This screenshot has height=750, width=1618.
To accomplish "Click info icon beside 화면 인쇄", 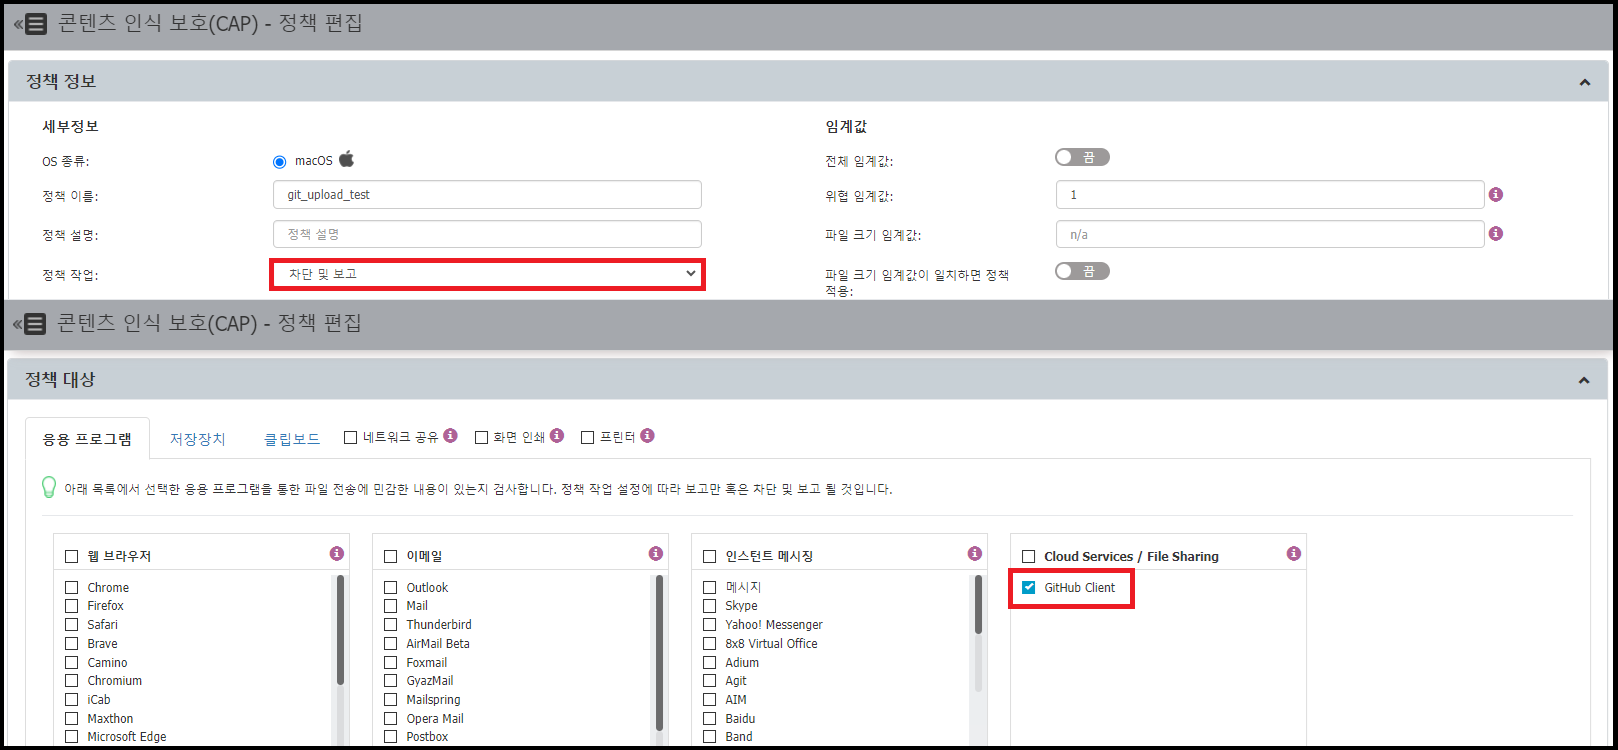I will tap(557, 436).
